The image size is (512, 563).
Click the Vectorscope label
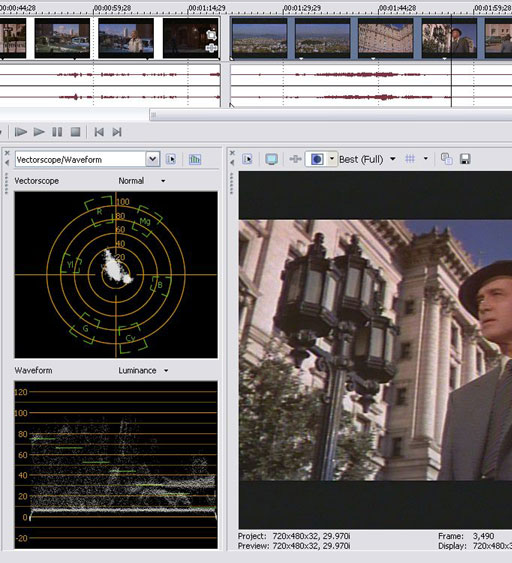(37, 181)
